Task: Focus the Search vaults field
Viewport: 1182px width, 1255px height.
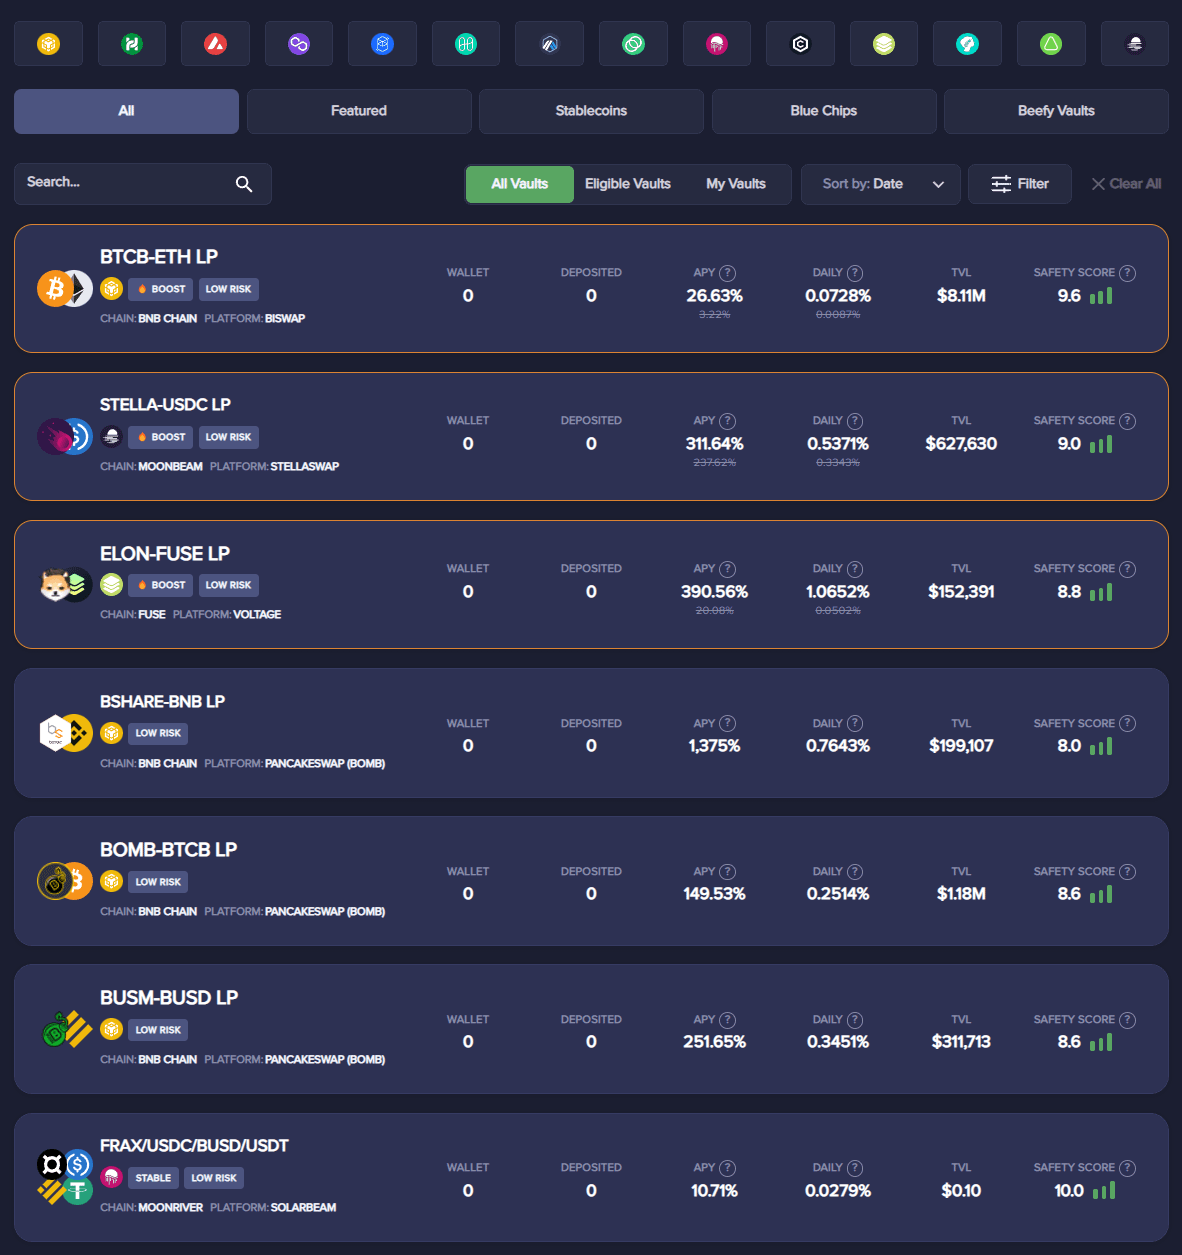Action: tap(143, 184)
